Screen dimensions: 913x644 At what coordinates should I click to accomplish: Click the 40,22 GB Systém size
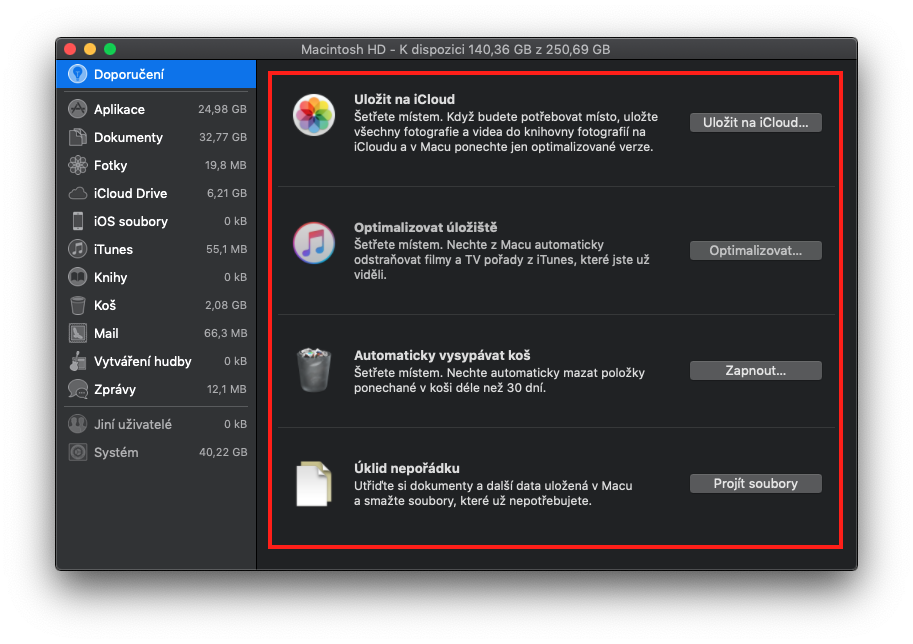tap(223, 452)
